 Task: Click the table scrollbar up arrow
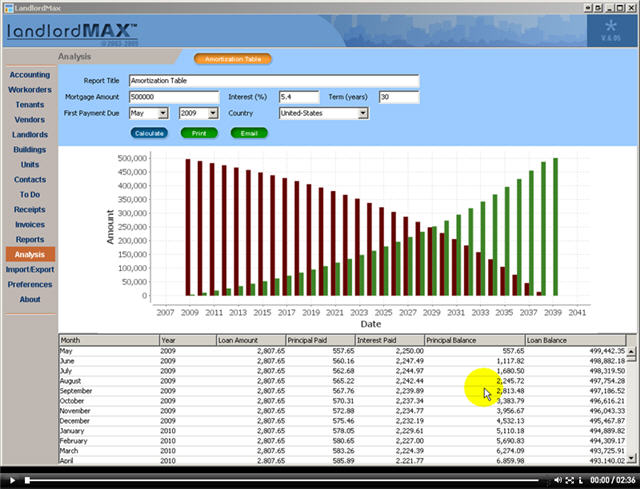[631, 351]
